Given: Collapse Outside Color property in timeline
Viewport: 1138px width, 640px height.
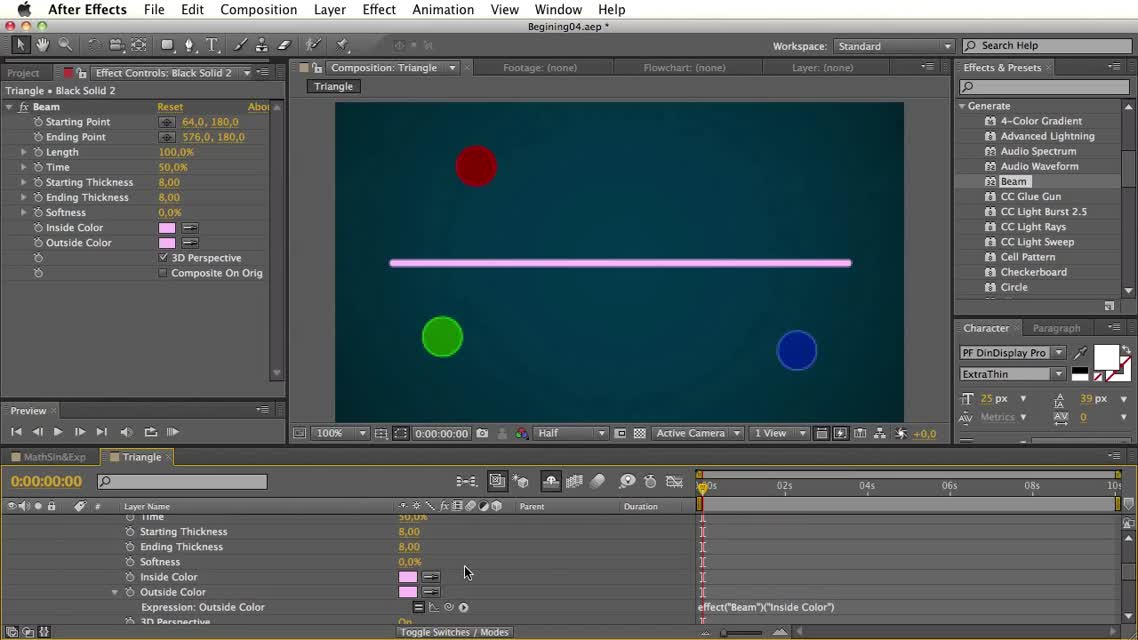Looking at the screenshot, I should (115, 592).
